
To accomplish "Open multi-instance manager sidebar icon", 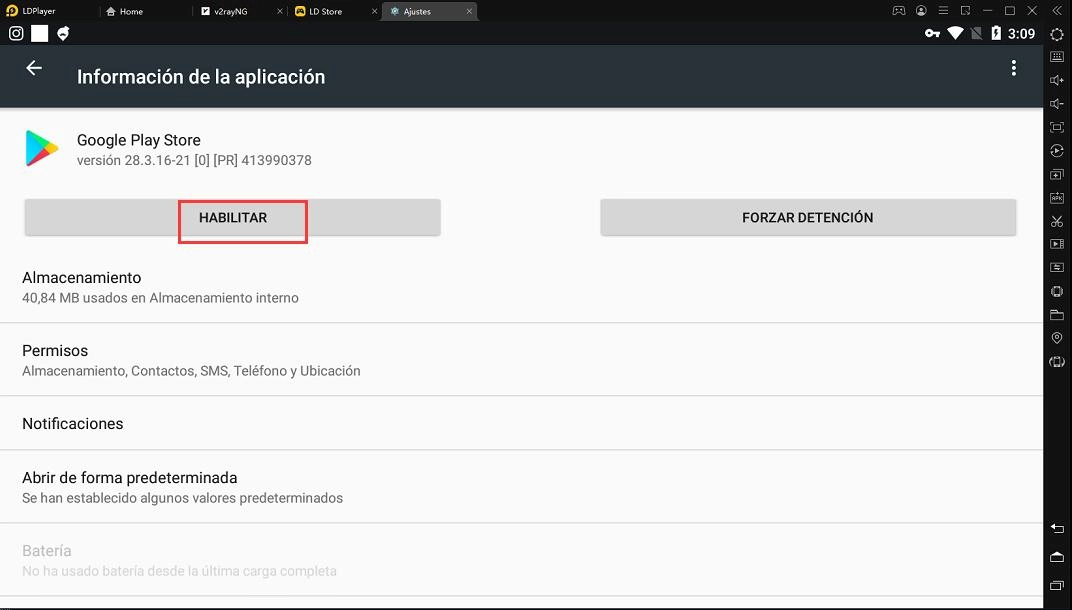I will pyautogui.click(x=1056, y=174).
